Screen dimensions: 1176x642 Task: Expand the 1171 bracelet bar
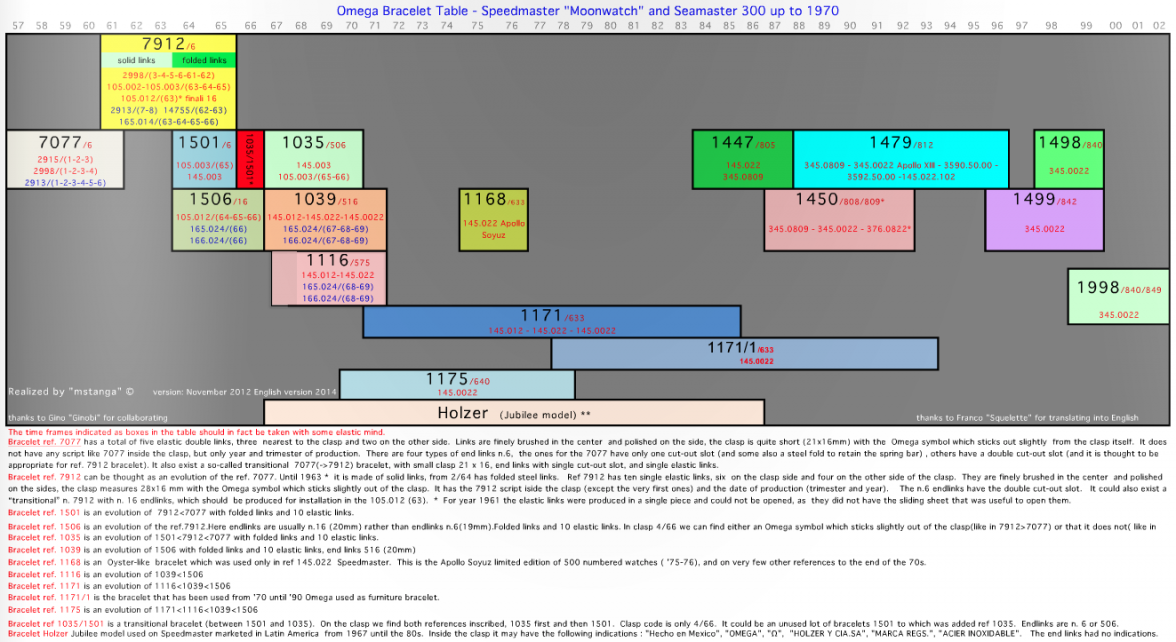click(x=552, y=322)
